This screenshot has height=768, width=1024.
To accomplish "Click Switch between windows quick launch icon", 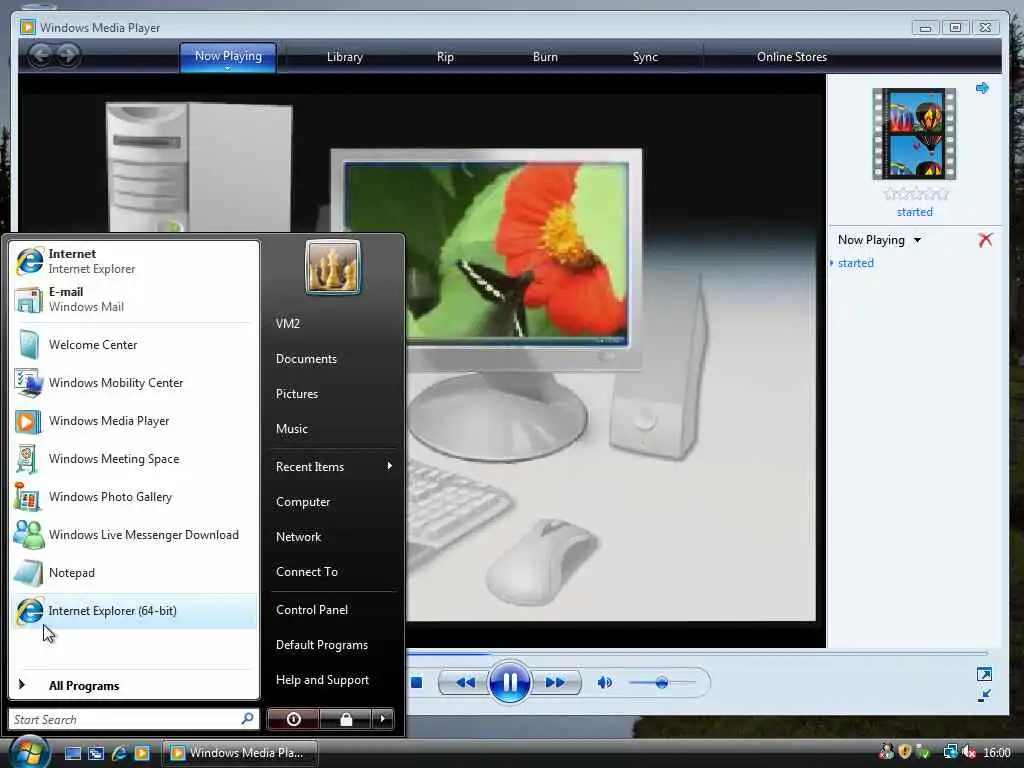I will (96, 753).
